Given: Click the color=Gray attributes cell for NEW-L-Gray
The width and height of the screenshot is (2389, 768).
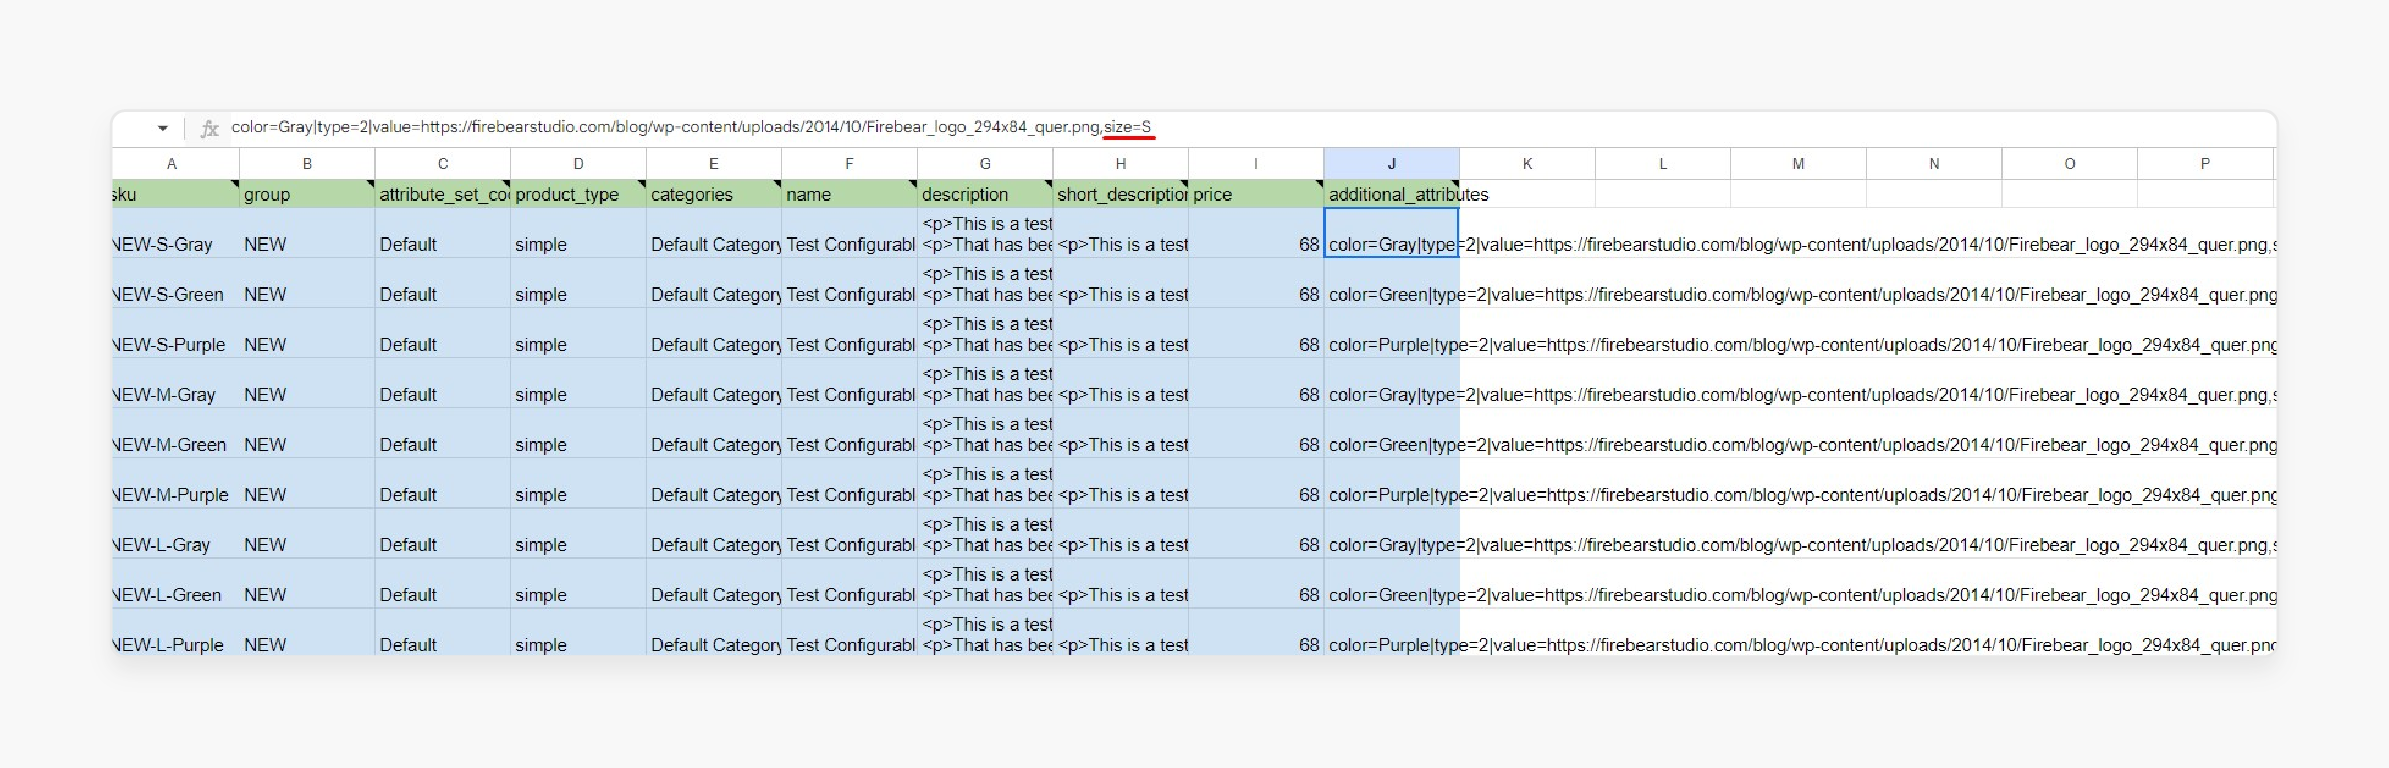Looking at the screenshot, I should 1392,533.
